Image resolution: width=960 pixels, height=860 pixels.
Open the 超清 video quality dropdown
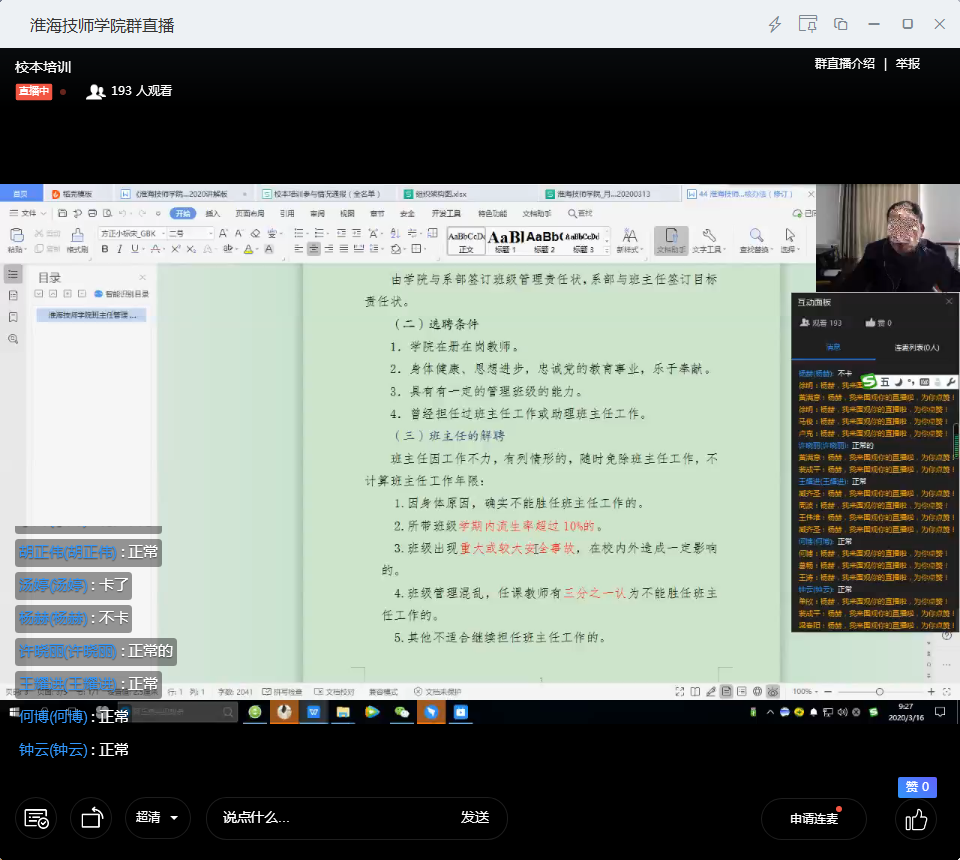point(158,818)
